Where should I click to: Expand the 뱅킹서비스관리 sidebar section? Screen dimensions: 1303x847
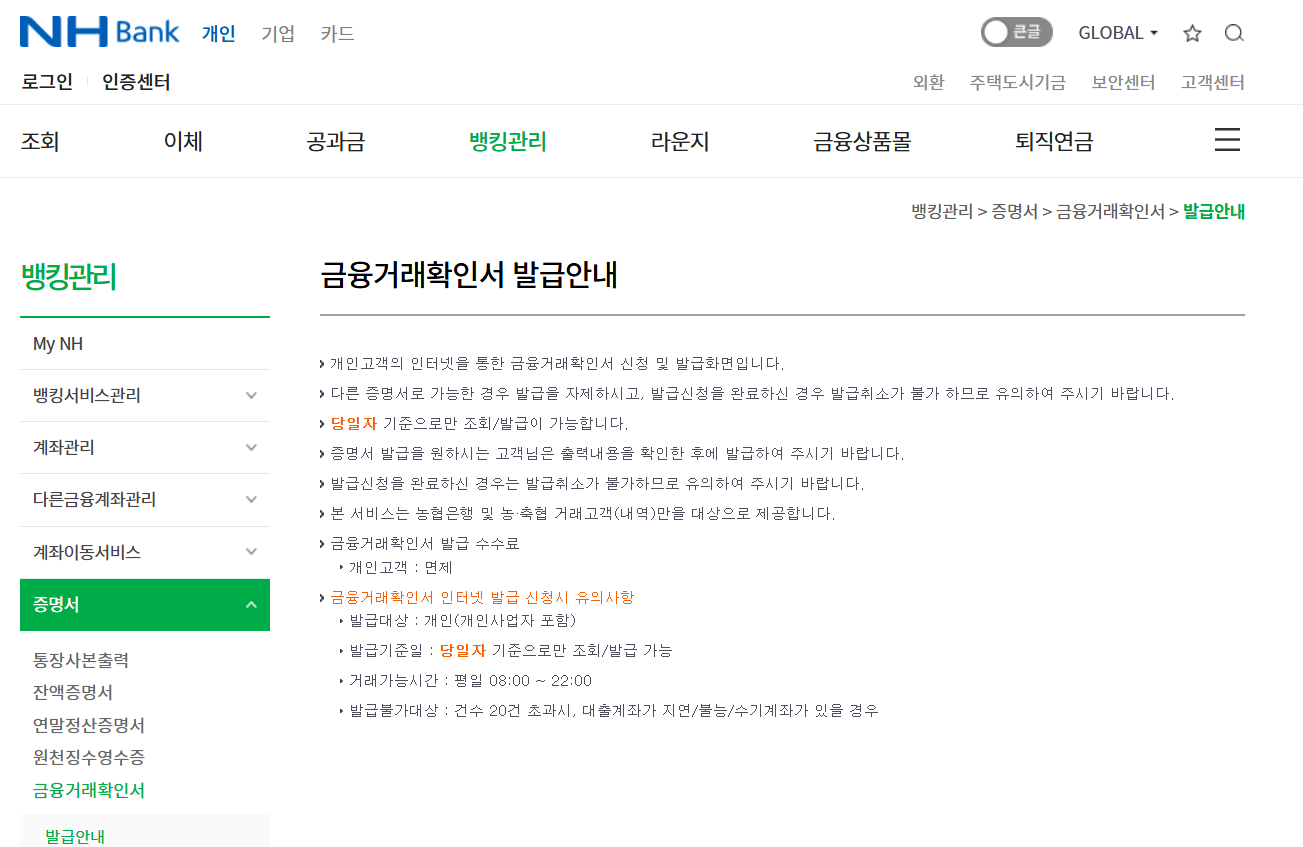pos(145,395)
